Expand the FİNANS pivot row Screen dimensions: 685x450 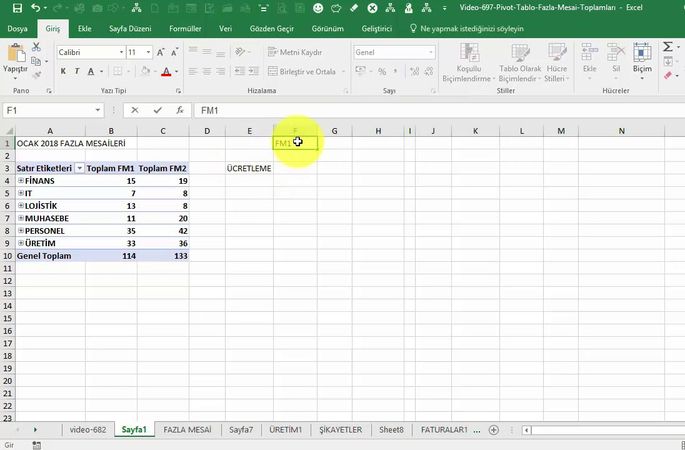click(21, 180)
